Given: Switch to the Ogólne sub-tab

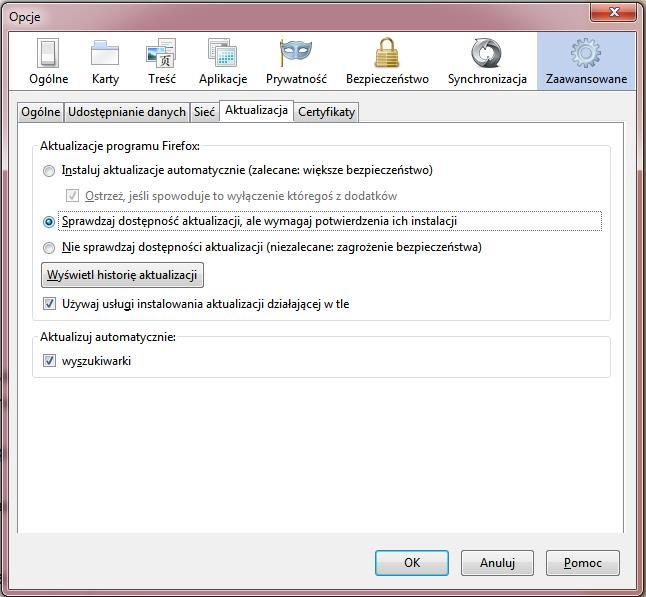Looking at the screenshot, I should (x=41, y=112).
